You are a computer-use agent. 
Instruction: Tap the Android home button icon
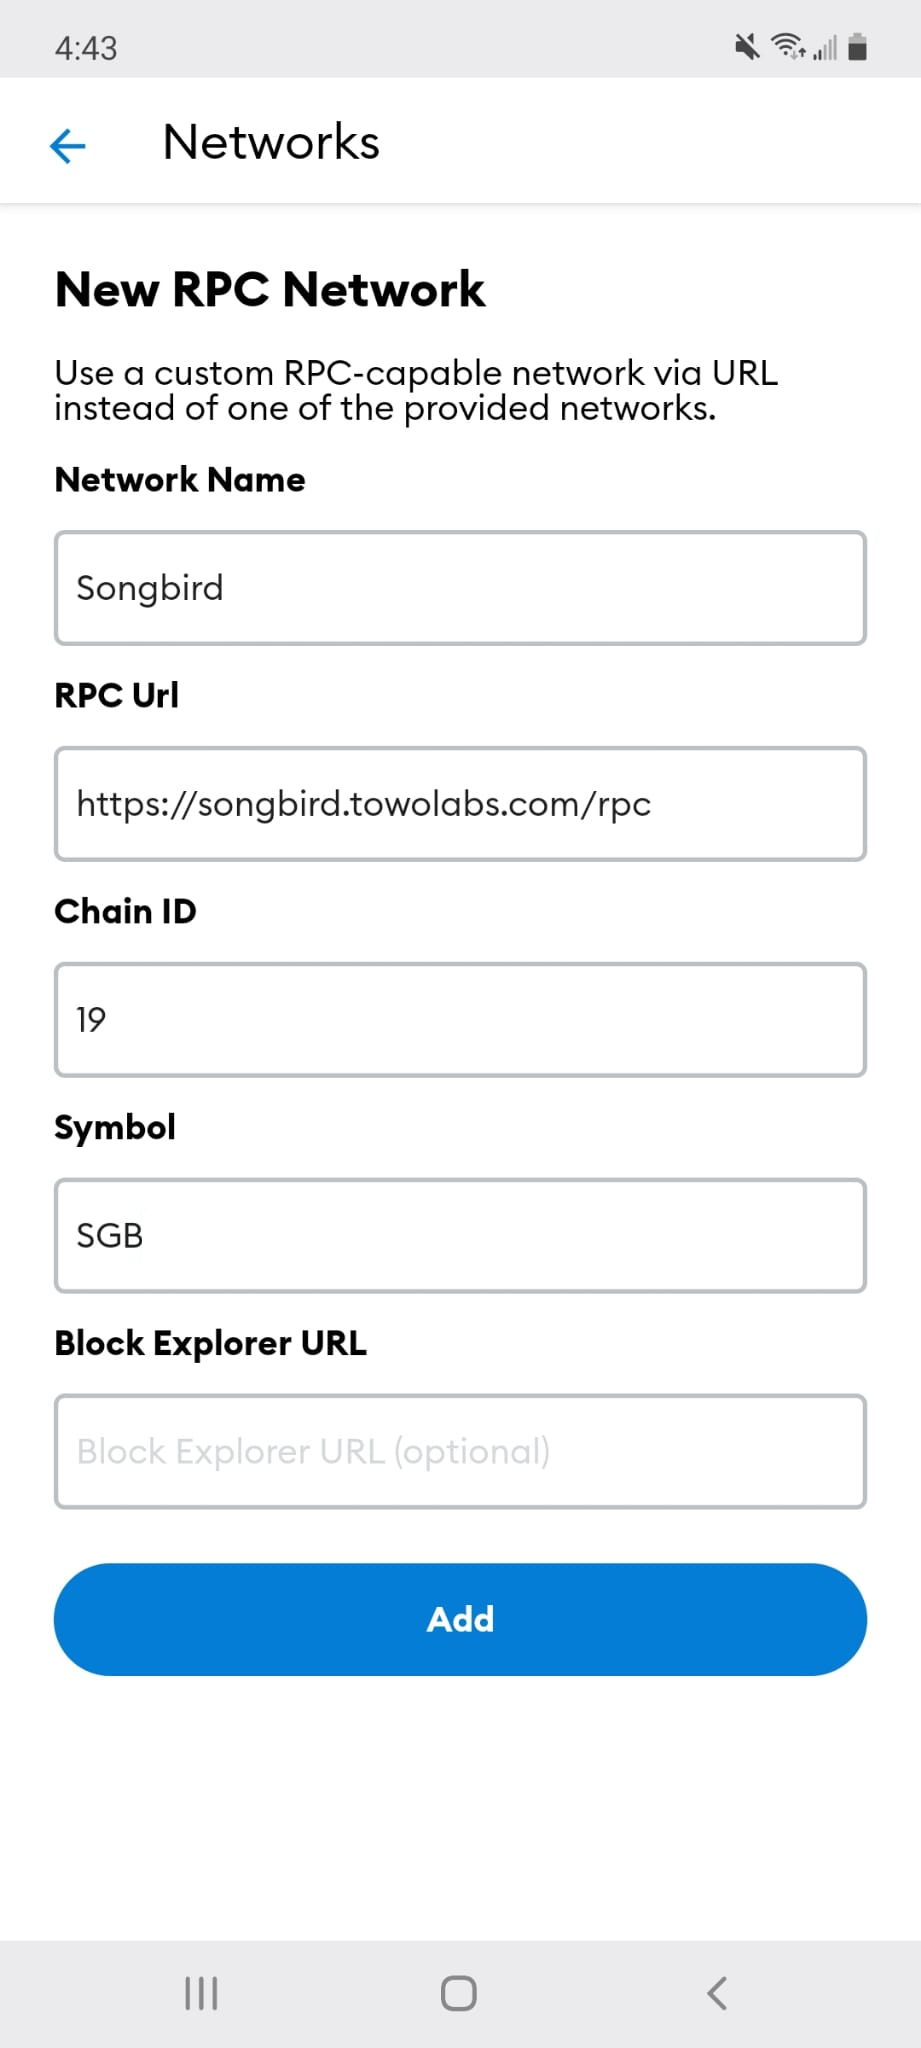coord(459,1993)
